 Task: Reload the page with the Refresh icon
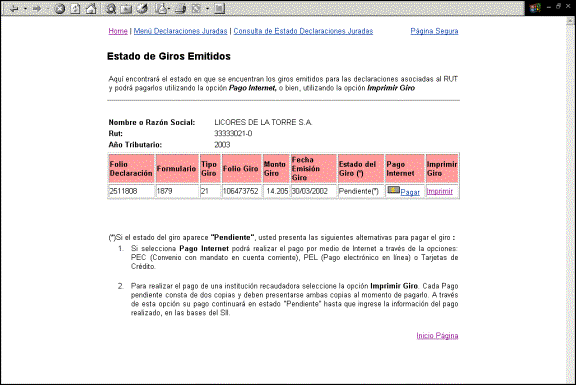click(75, 9)
